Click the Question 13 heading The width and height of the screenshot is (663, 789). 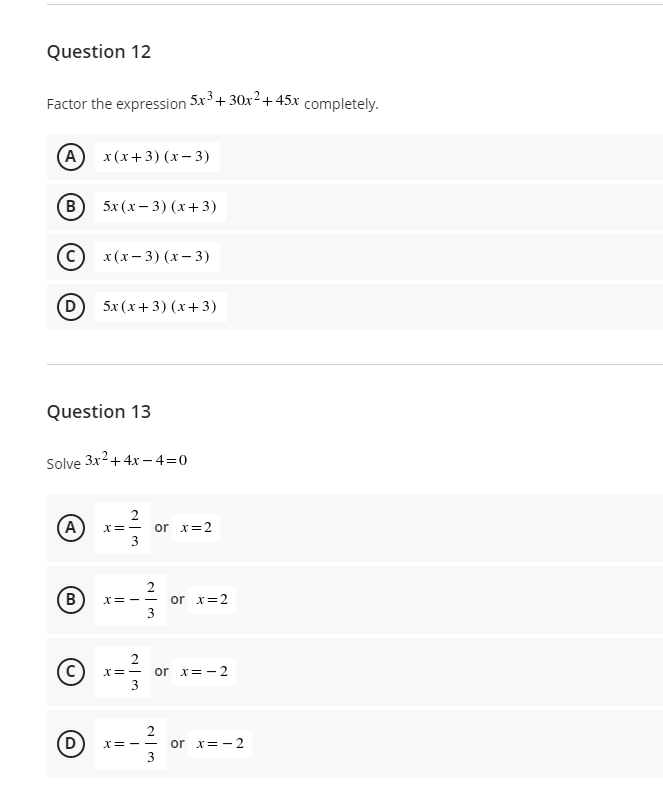(x=99, y=412)
